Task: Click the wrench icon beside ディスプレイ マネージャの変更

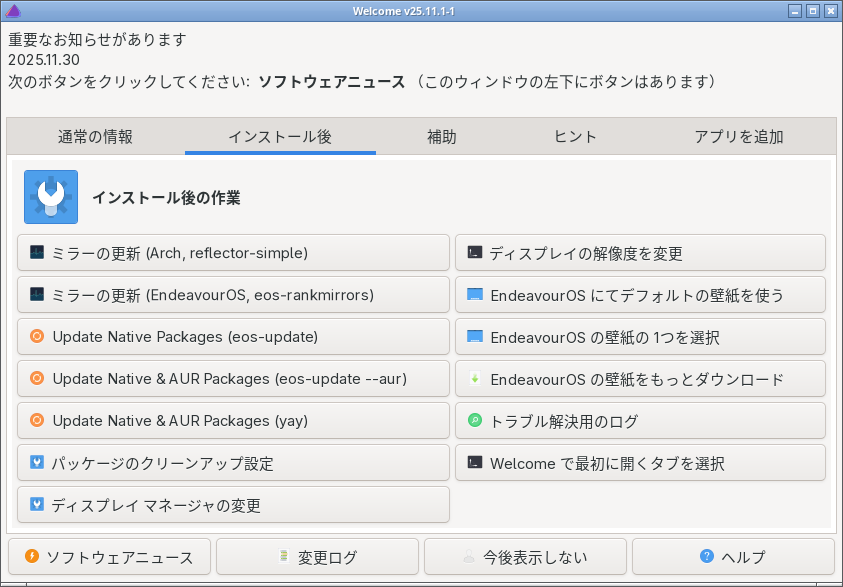Action: (x=37, y=504)
